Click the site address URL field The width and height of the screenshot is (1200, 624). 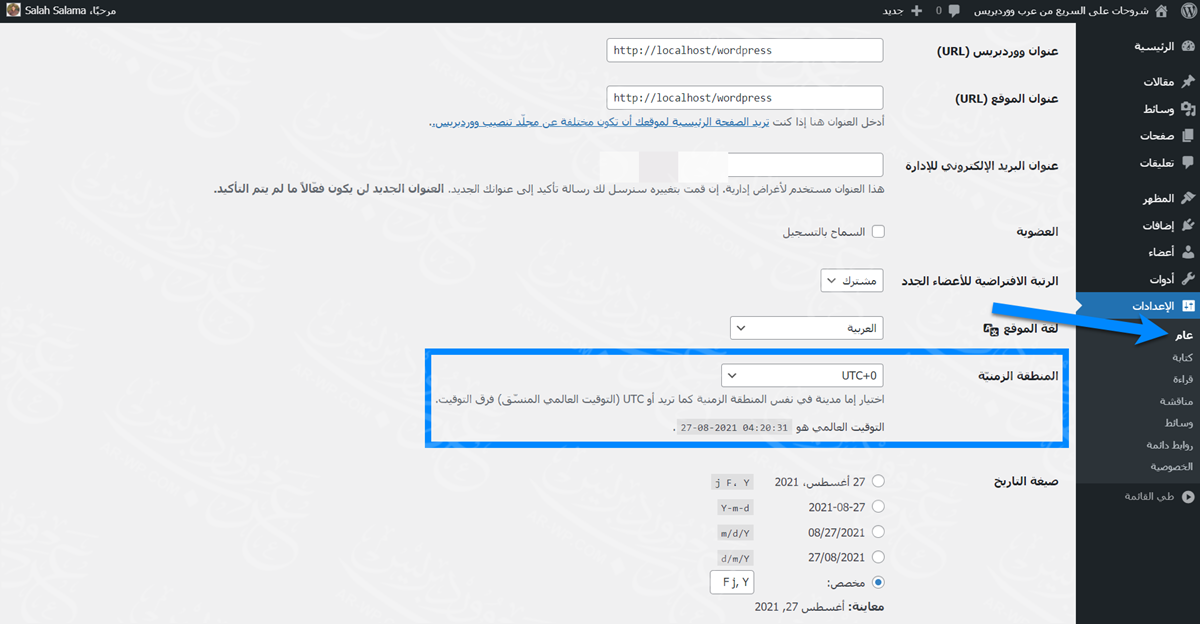click(745, 98)
